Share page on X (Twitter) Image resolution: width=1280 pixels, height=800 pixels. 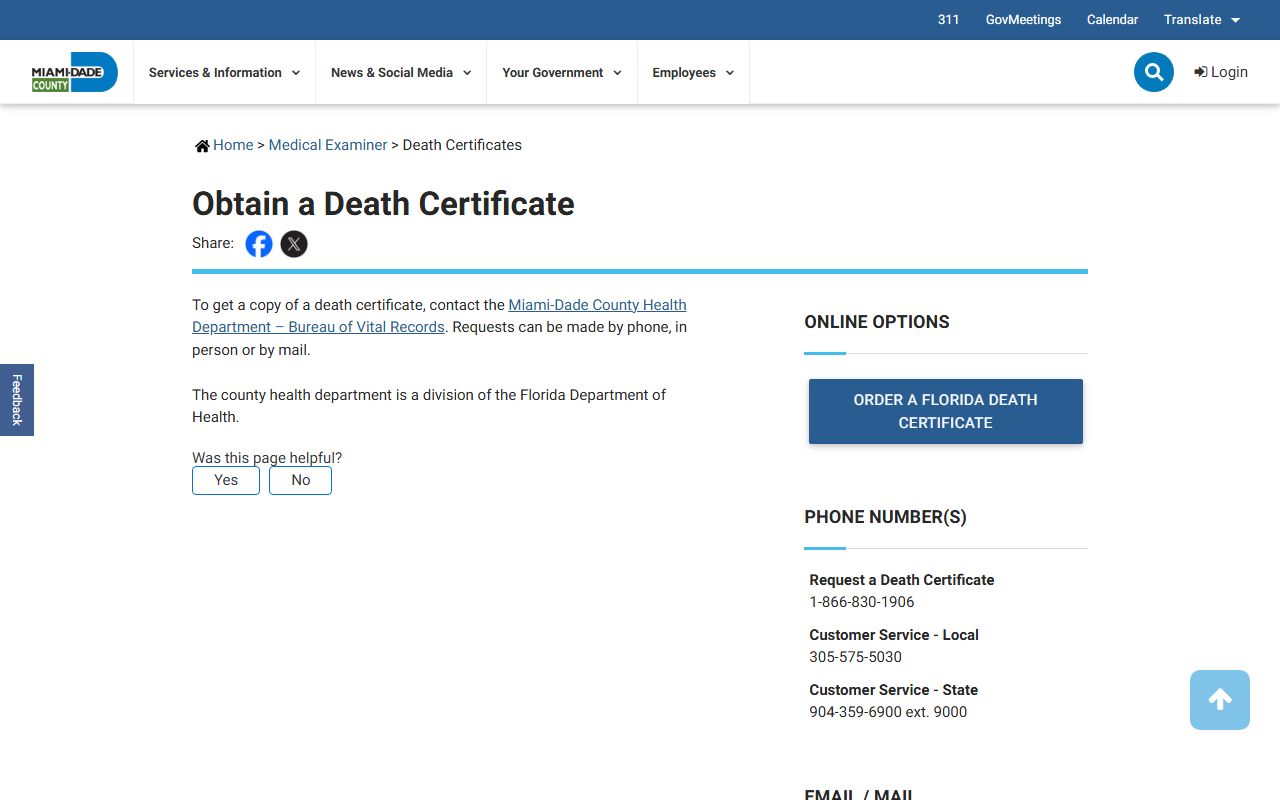coord(294,244)
